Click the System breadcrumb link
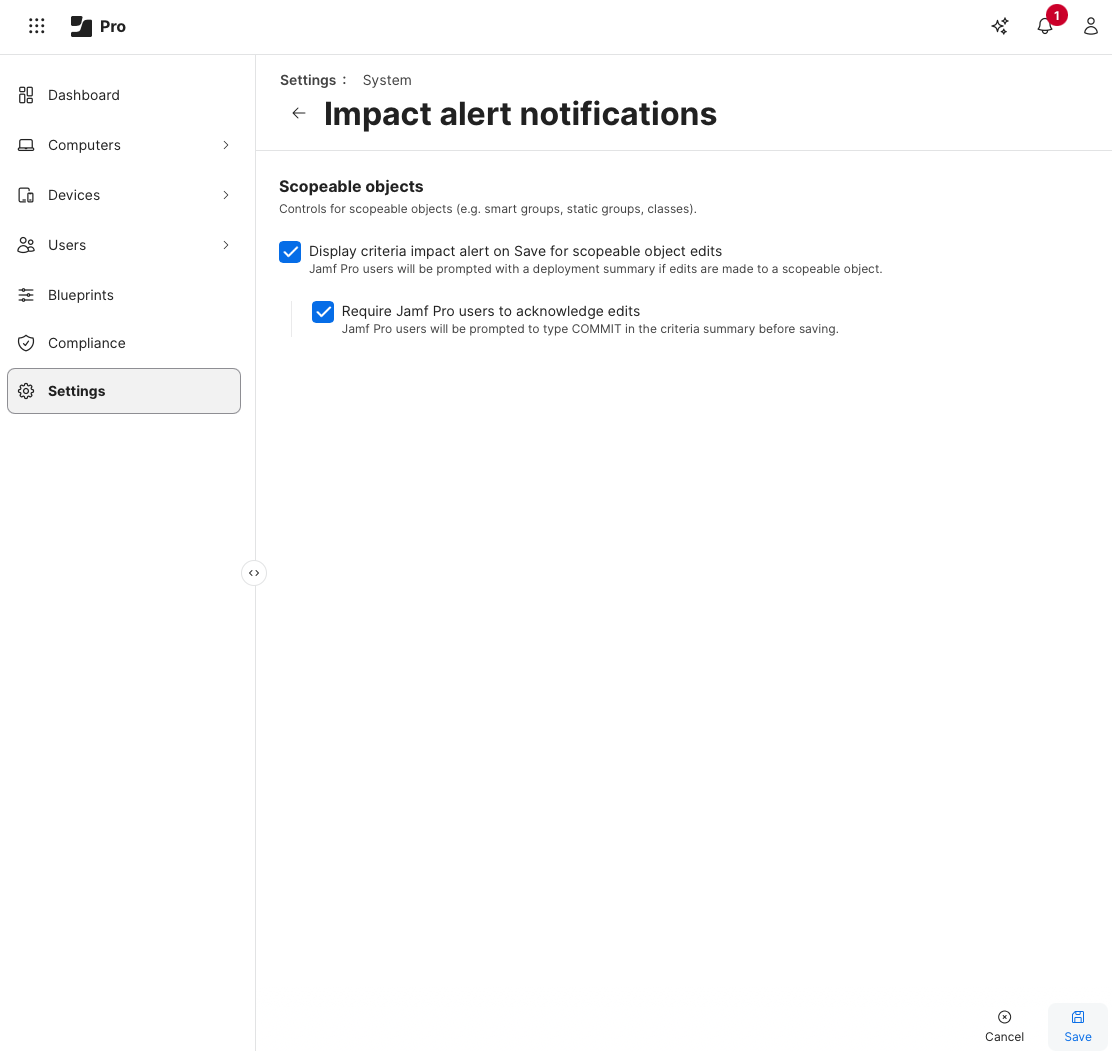This screenshot has width=1112, height=1051. point(387,80)
